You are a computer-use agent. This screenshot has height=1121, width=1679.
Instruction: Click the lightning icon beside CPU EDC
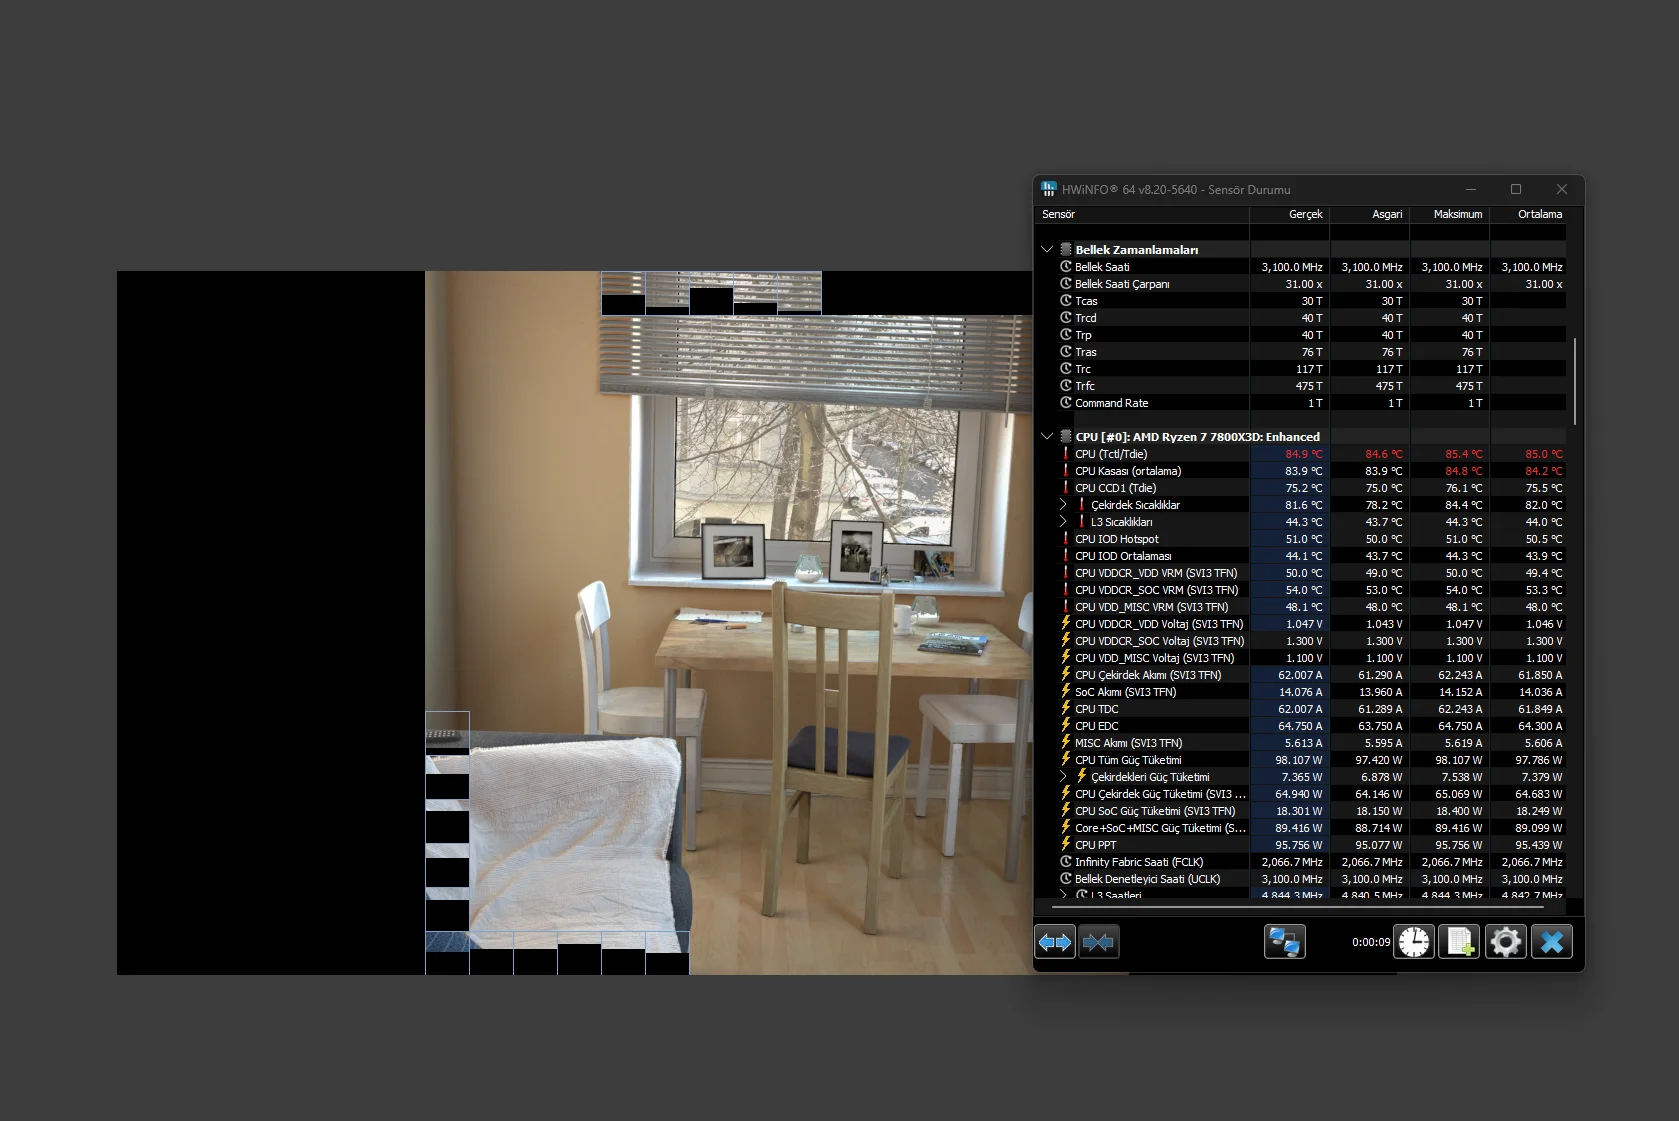pos(1066,726)
